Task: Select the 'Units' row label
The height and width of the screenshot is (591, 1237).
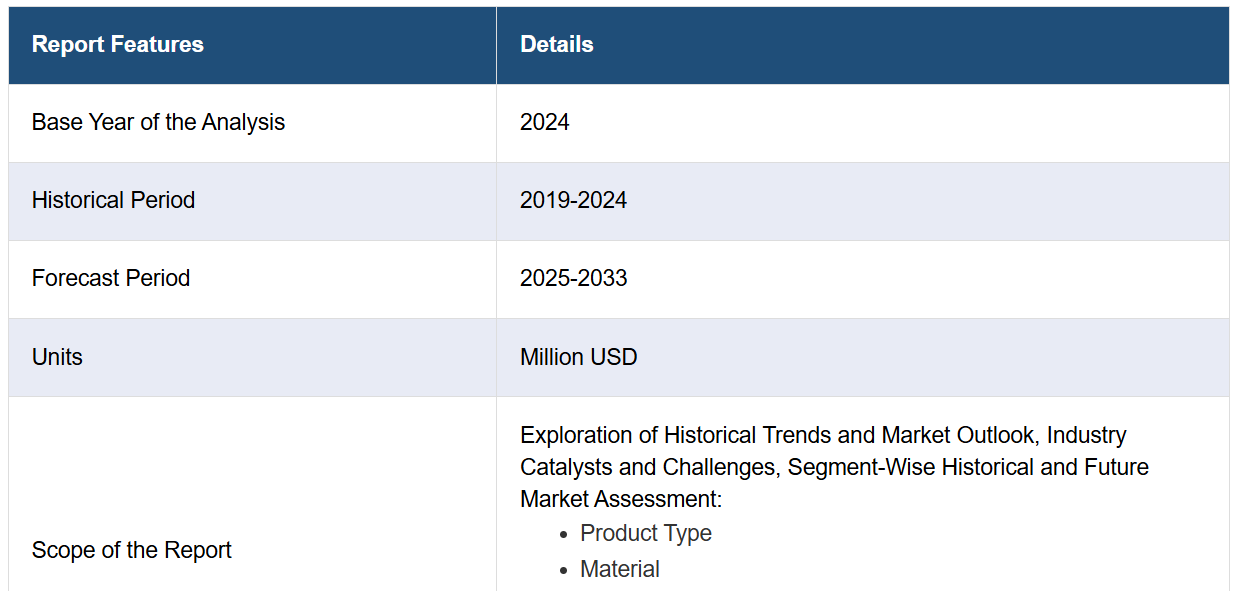Action: (57, 357)
